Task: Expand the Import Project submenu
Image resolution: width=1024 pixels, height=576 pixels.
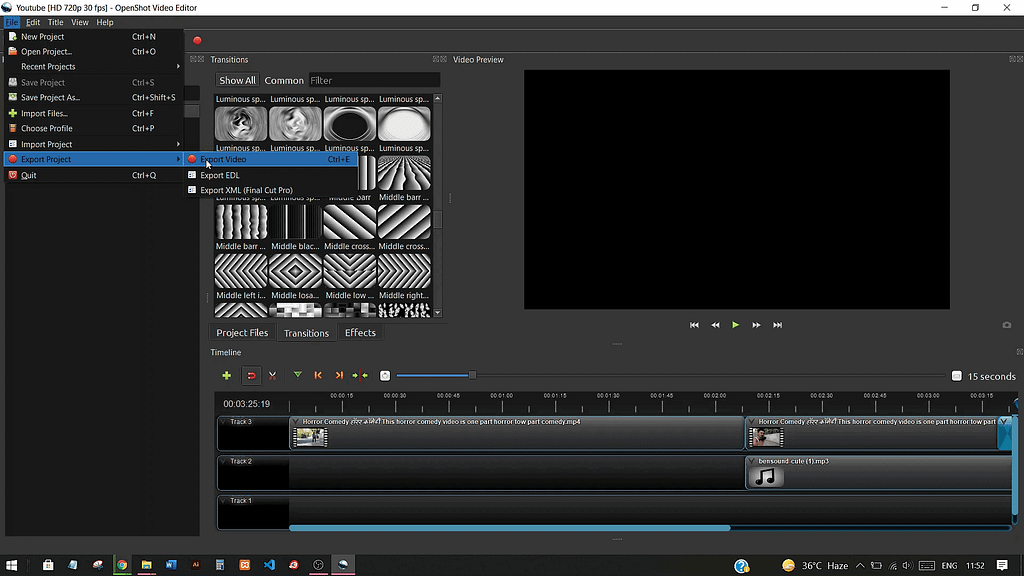Action: (47, 143)
